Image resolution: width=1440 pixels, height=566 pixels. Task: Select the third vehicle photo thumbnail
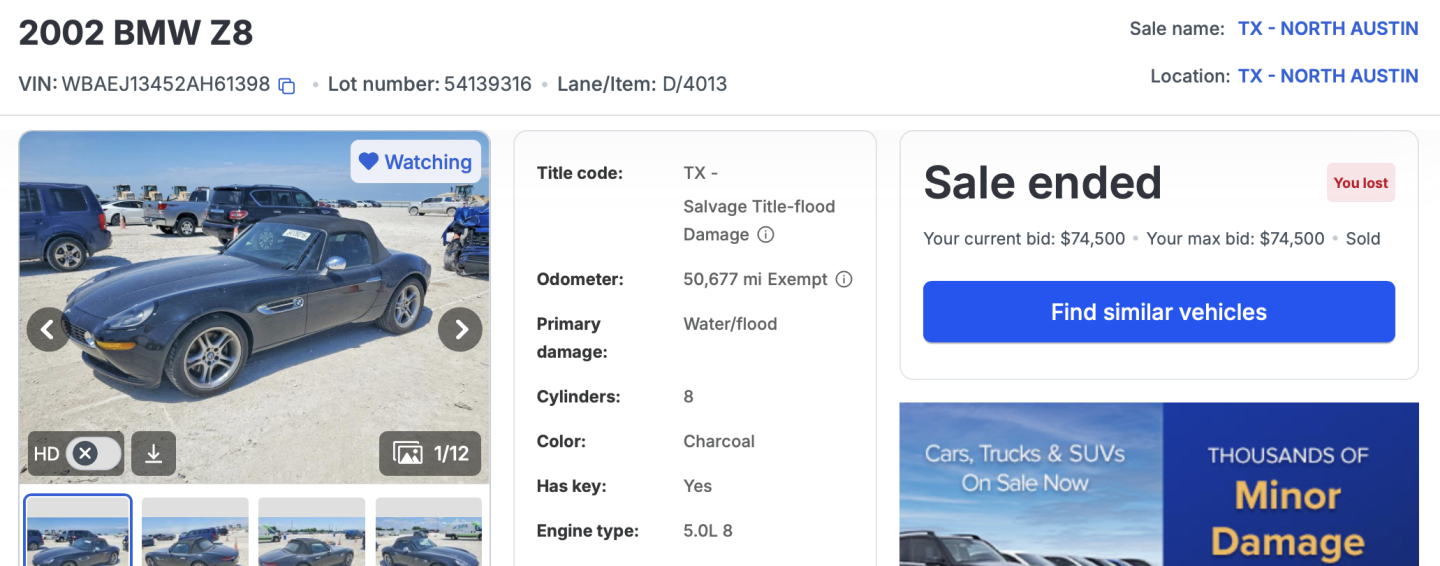312,531
